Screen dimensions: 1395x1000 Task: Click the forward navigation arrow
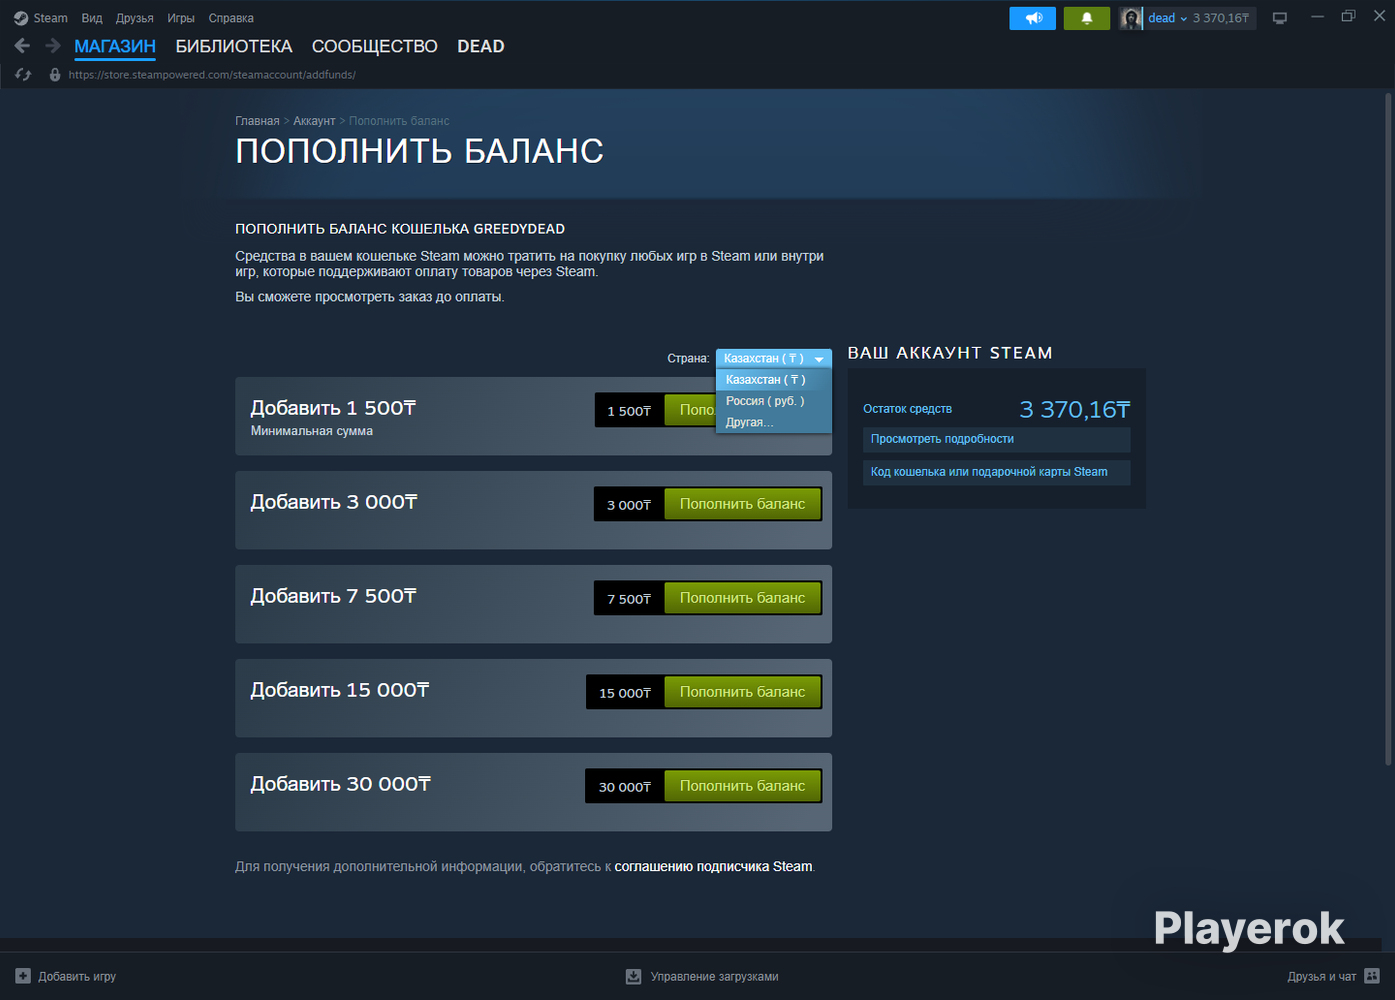point(53,46)
